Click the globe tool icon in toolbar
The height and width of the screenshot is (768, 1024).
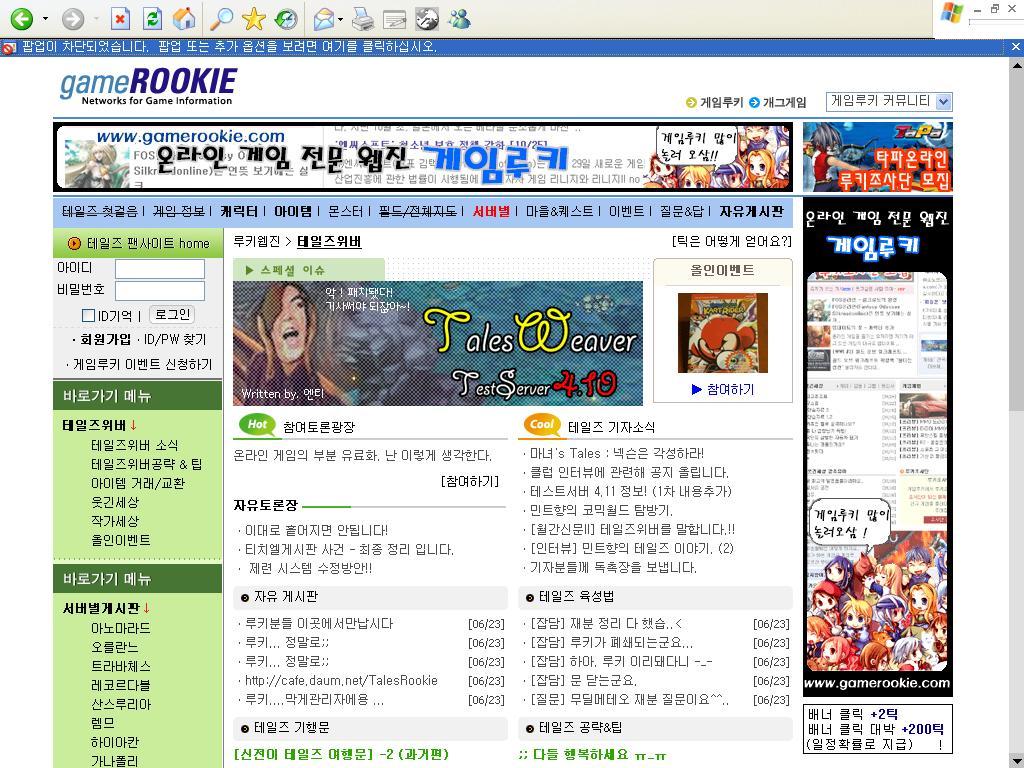click(x=427, y=19)
